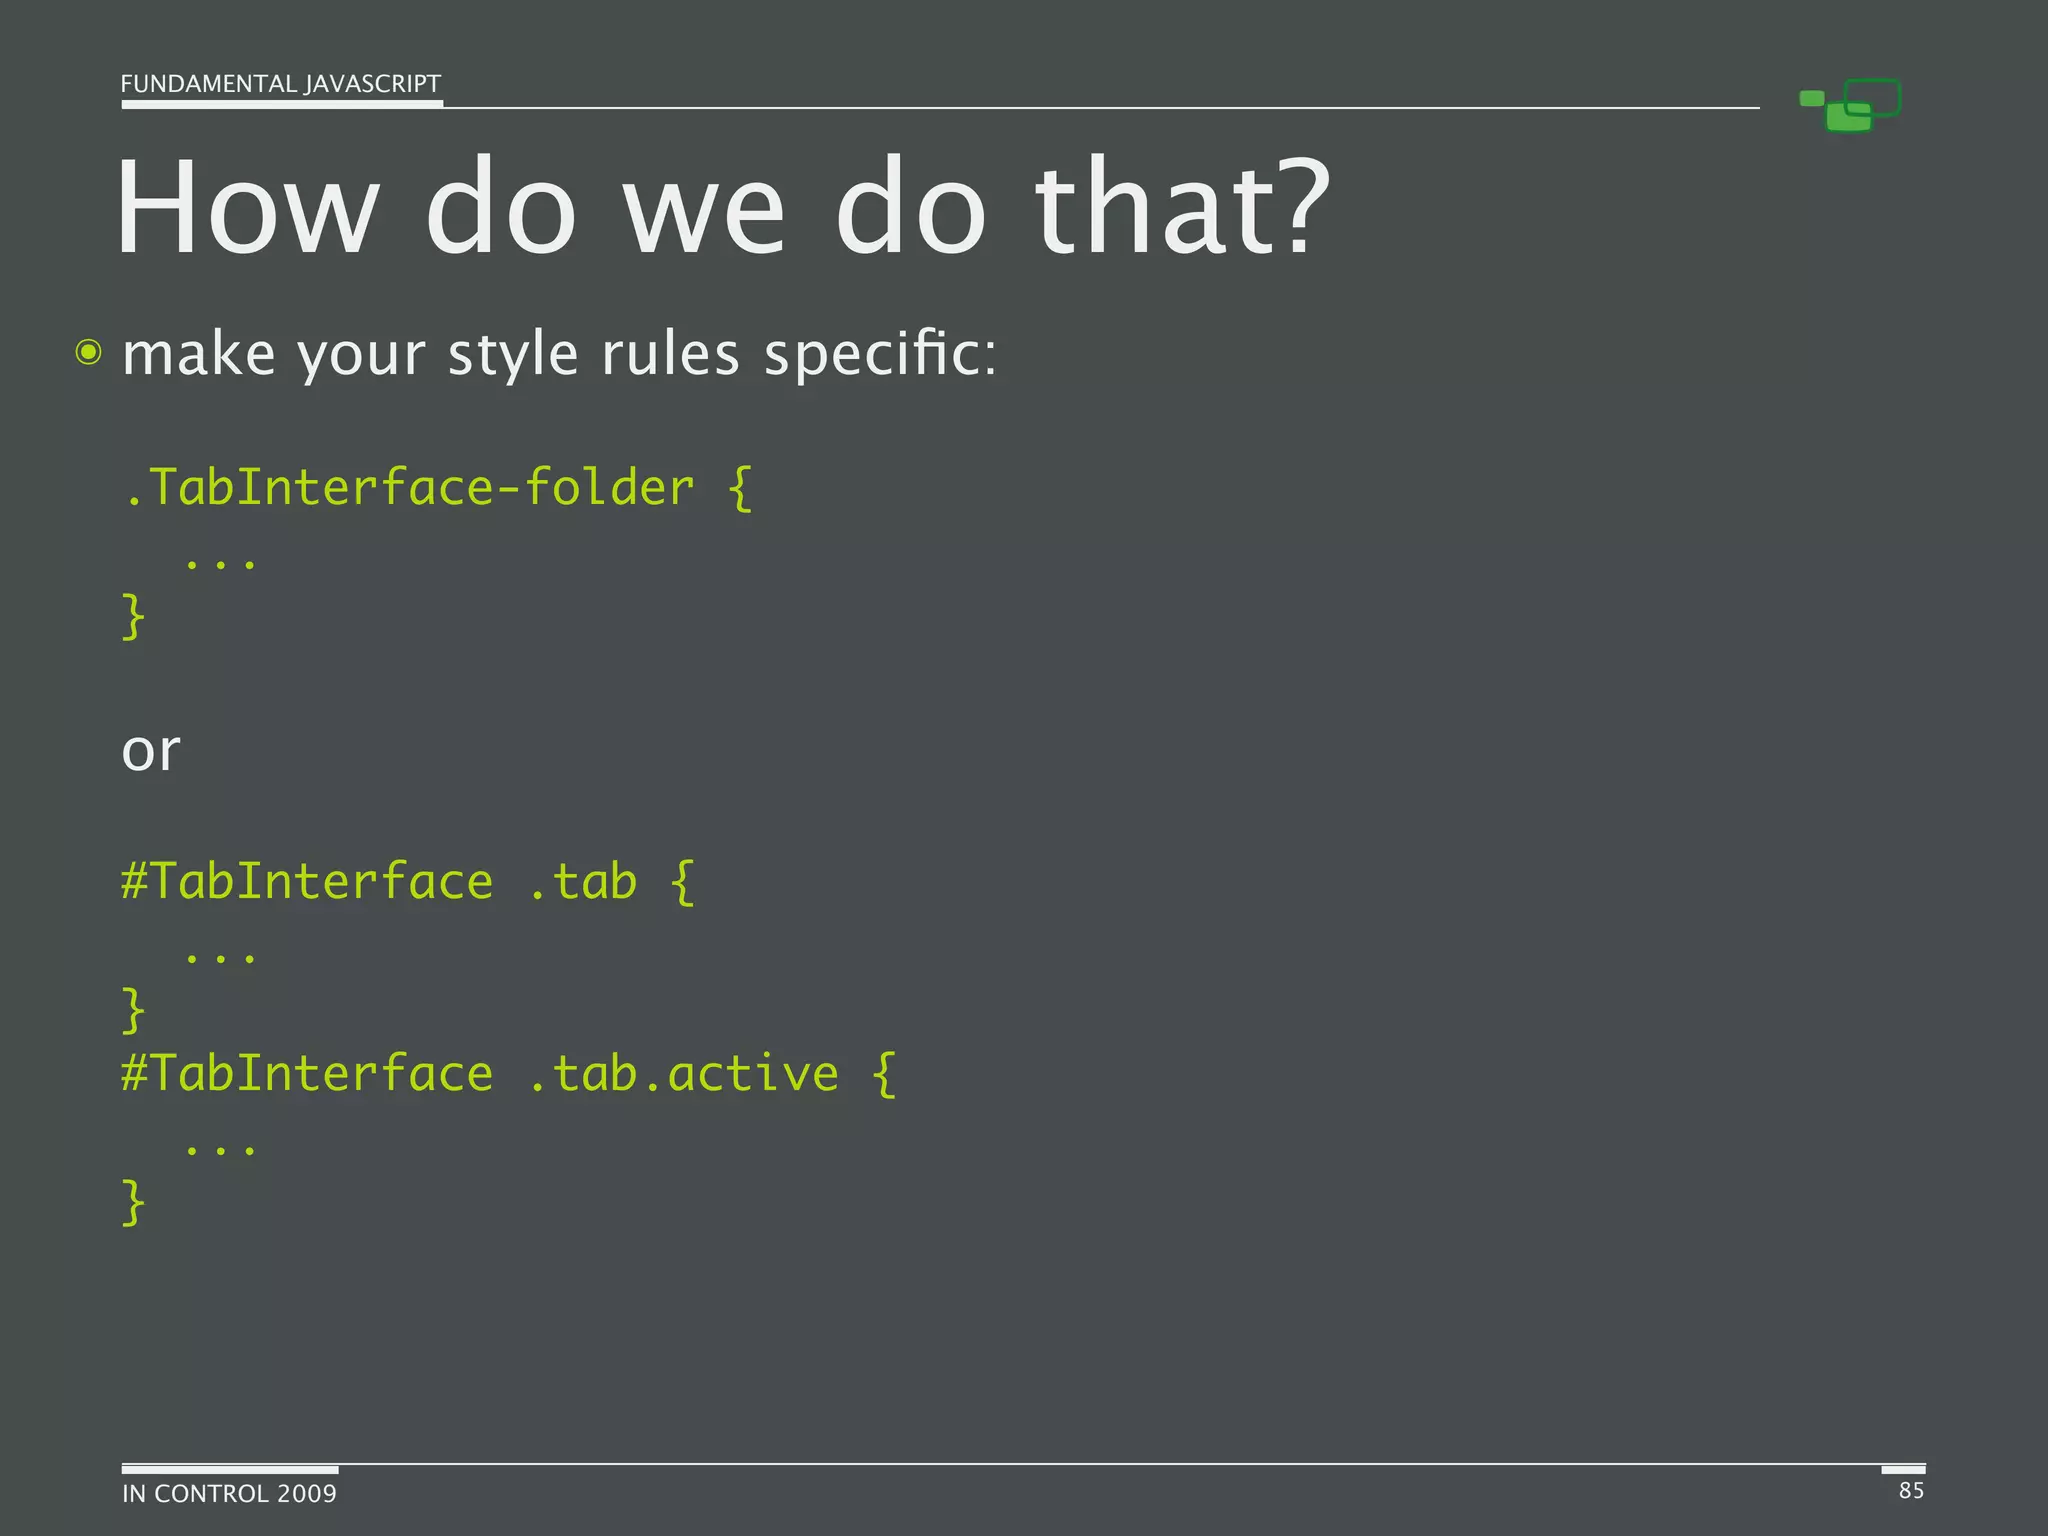Click the word 'or' between code blocks

151,750
